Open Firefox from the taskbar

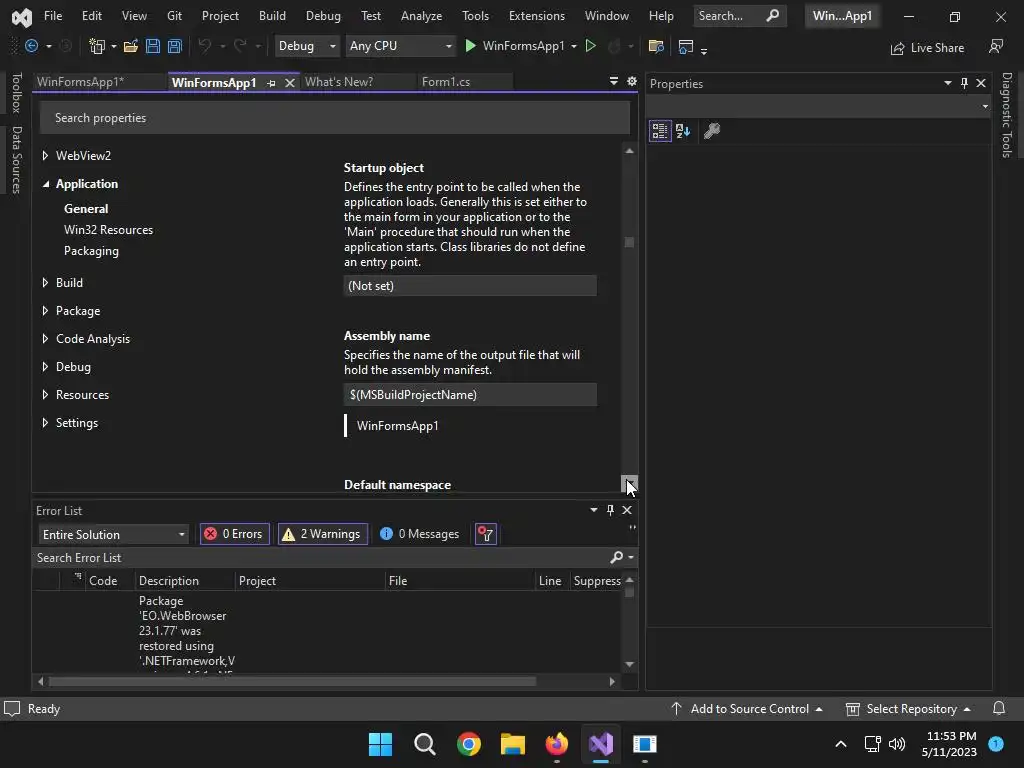point(556,744)
